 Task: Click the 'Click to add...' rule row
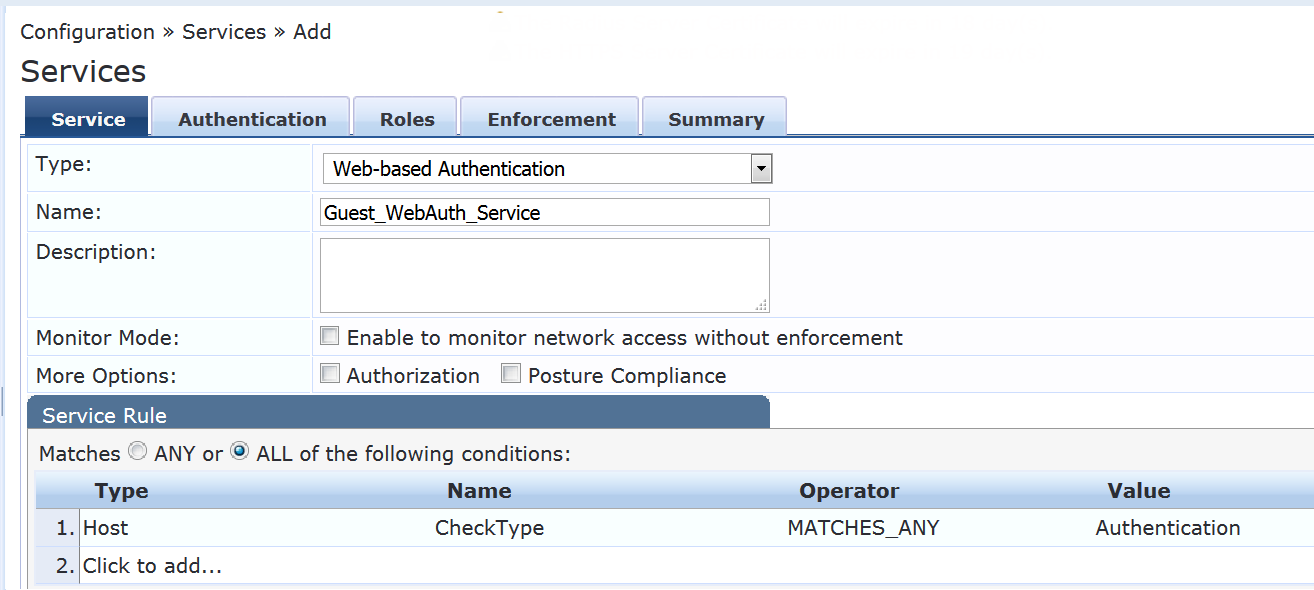coord(152,566)
